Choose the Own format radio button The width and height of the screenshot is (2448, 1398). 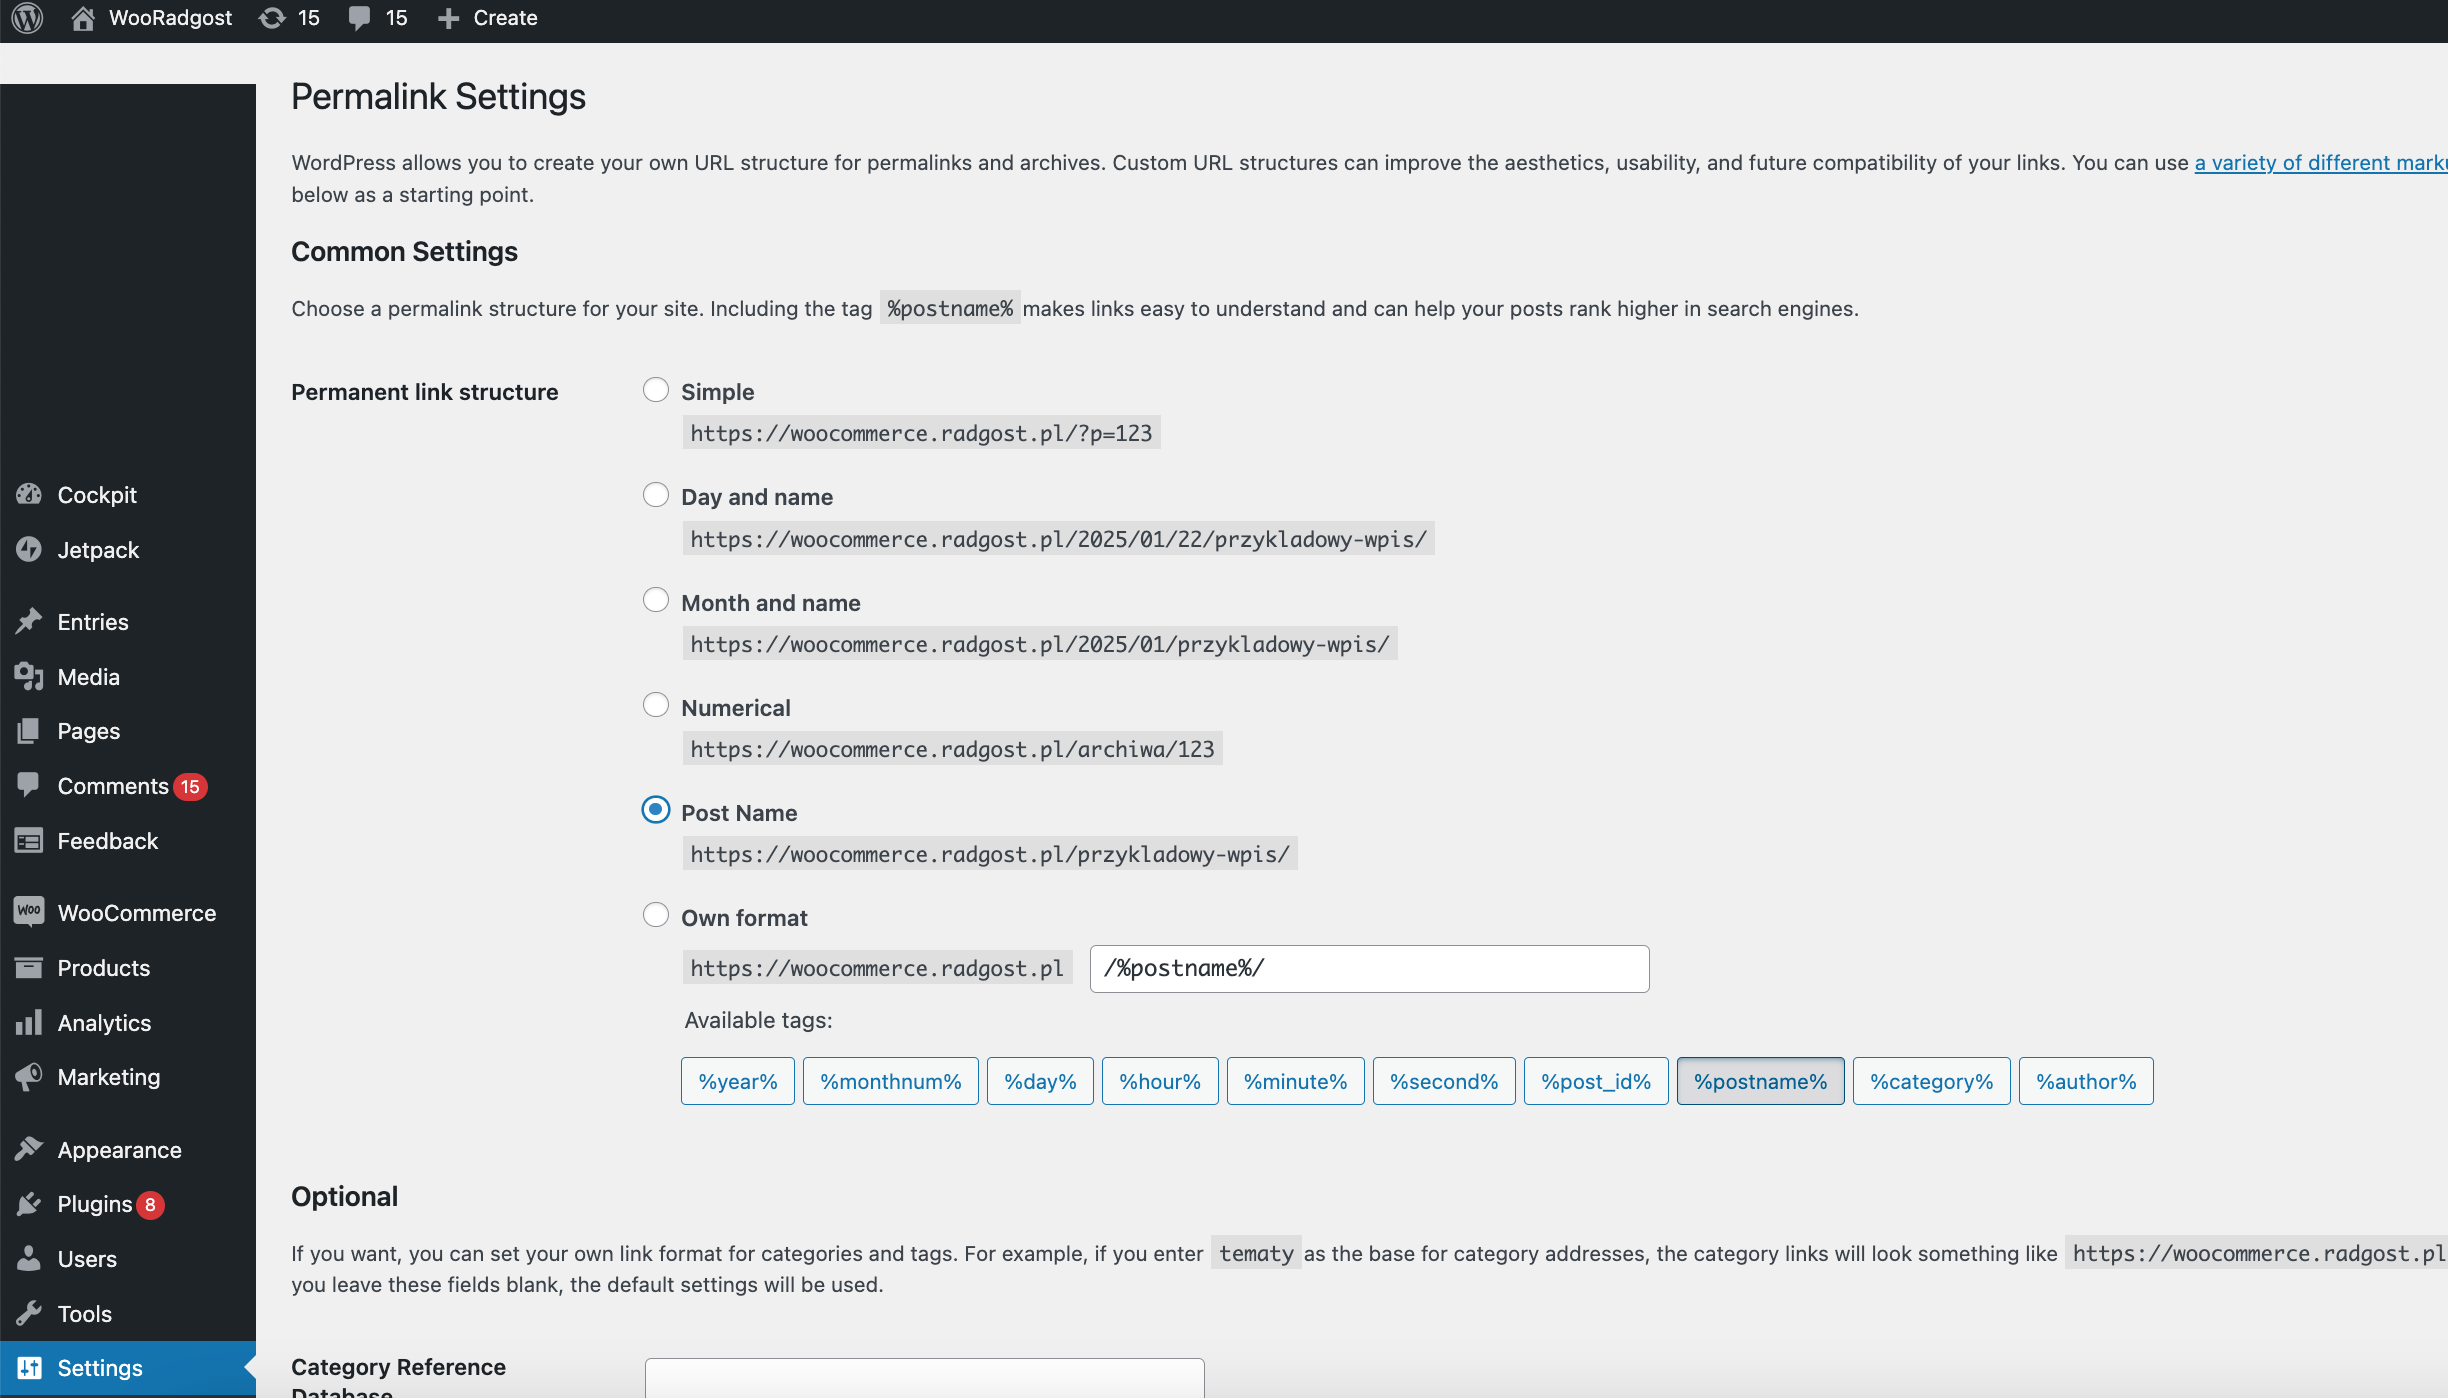655,915
